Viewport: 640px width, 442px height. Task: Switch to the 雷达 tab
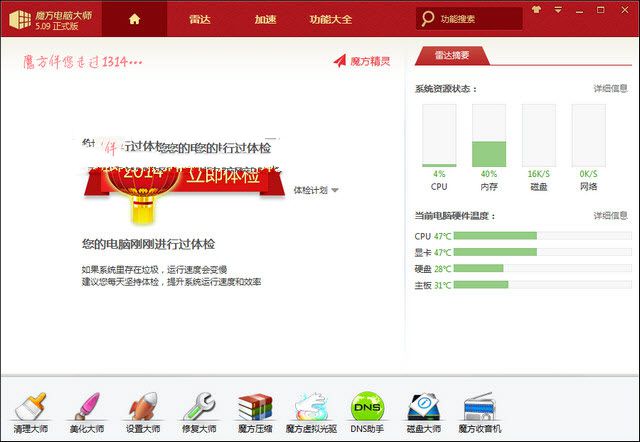pyautogui.click(x=200, y=19)
